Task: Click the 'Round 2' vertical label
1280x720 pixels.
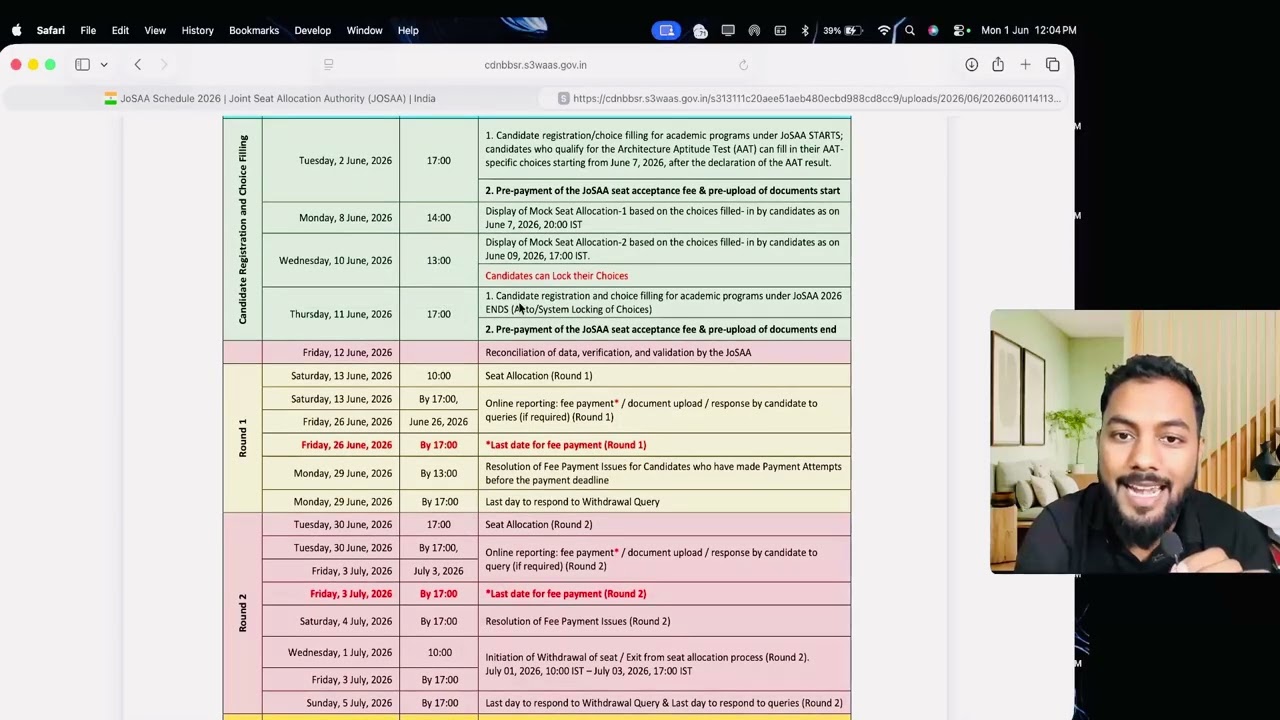Action: (x=242, y=612)
